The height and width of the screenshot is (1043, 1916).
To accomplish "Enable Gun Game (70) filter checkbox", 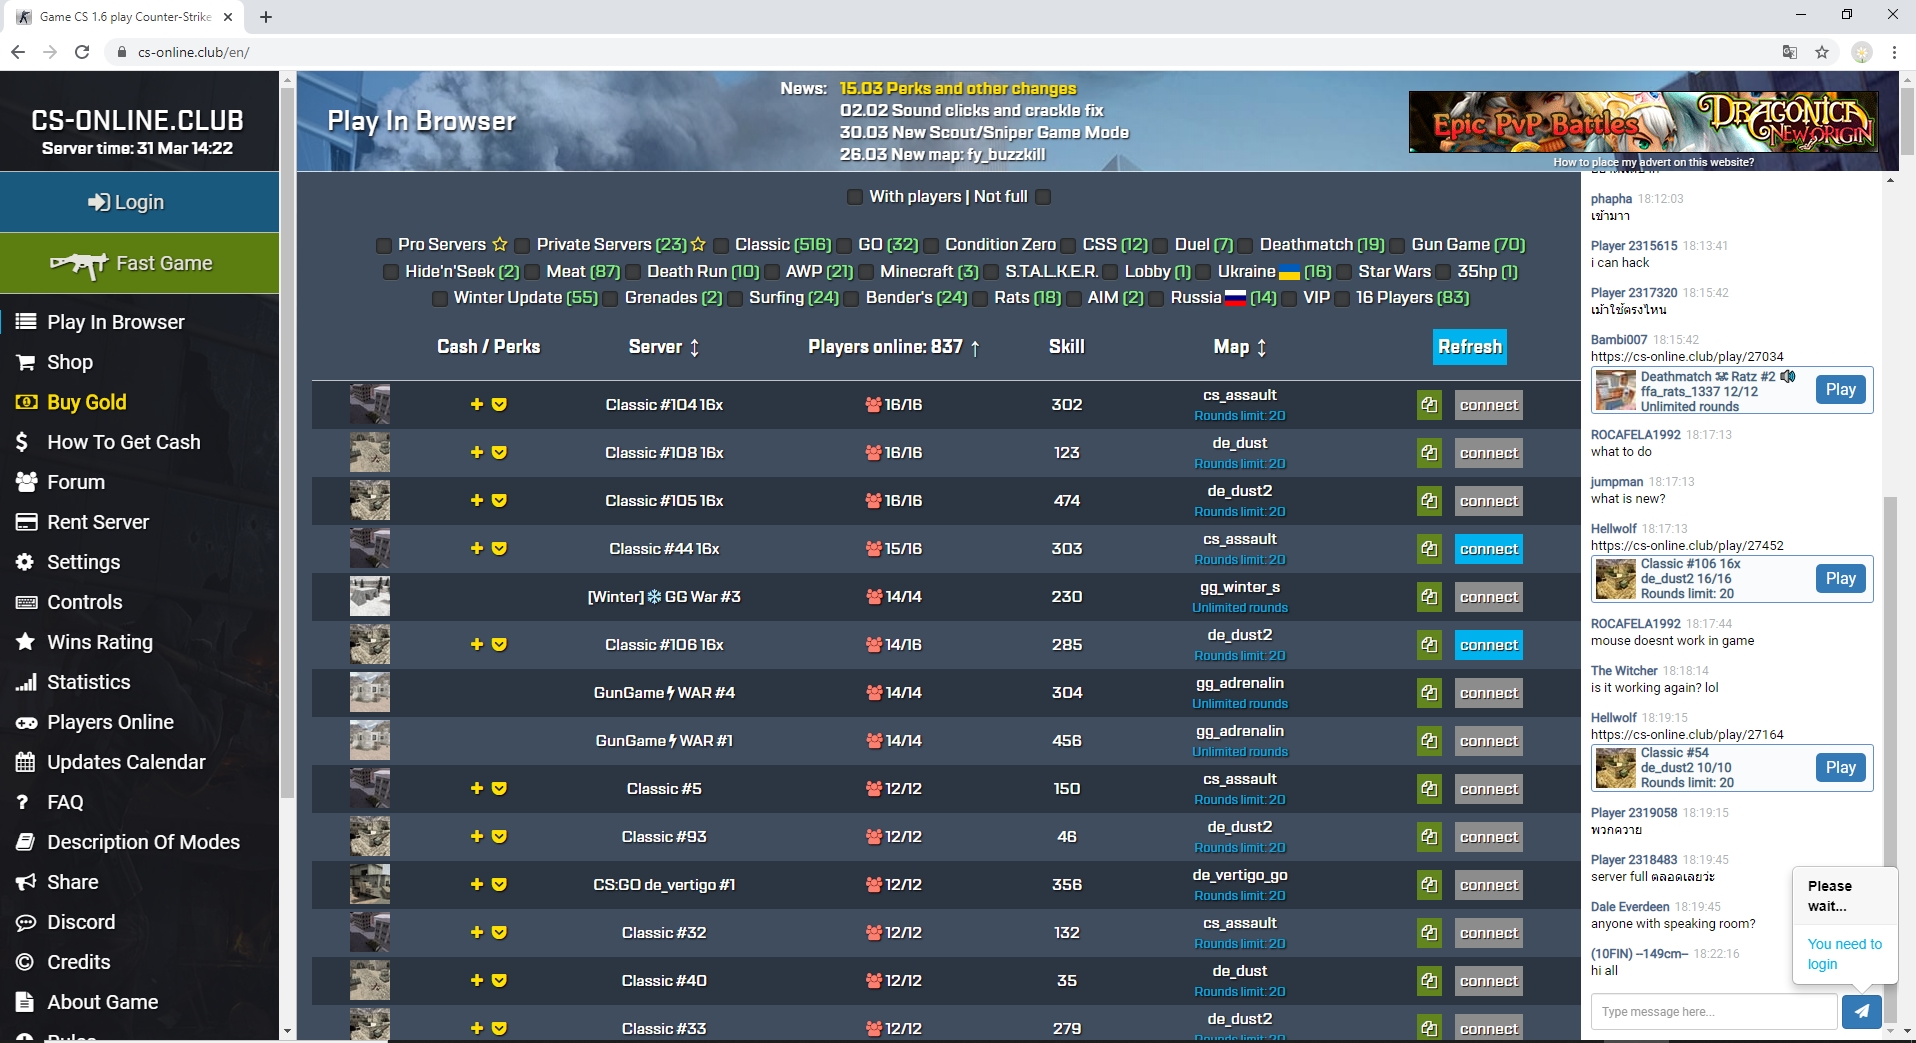I will point(1397,245).
